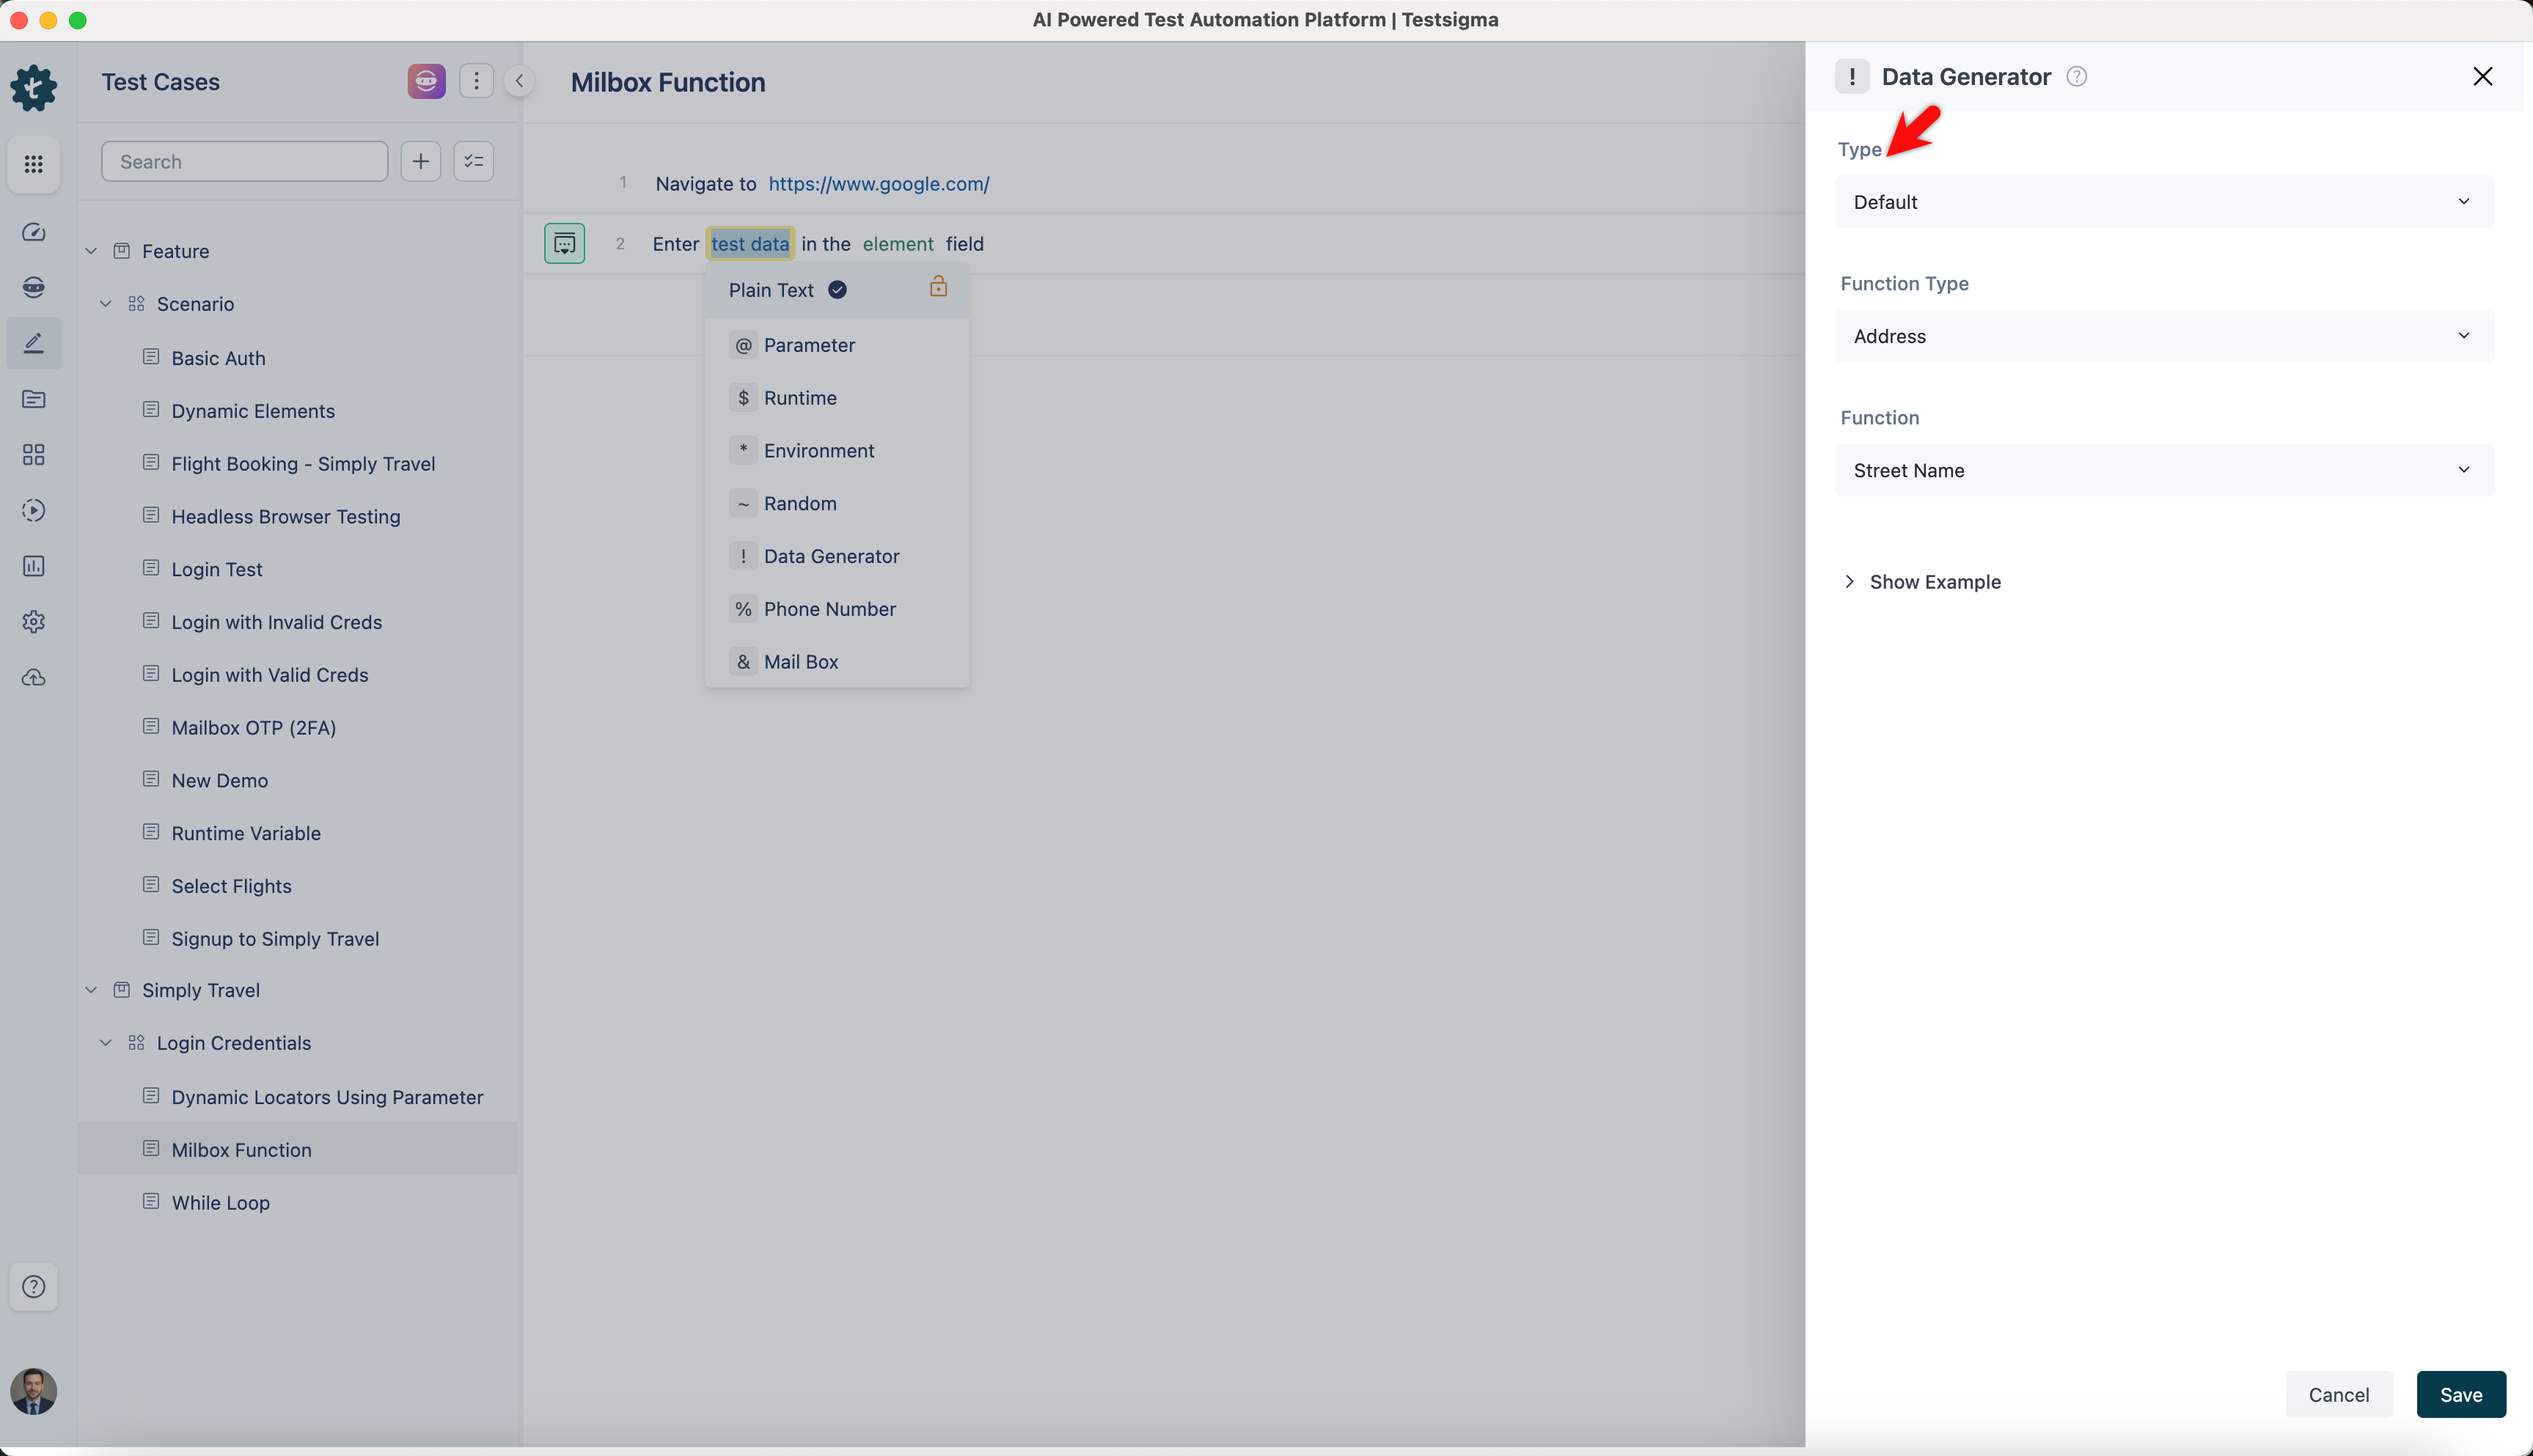Viewport: 2533px width, 1456px height.
Task: Open the Type dropdown showing Default
Action: pos(2163,202)
